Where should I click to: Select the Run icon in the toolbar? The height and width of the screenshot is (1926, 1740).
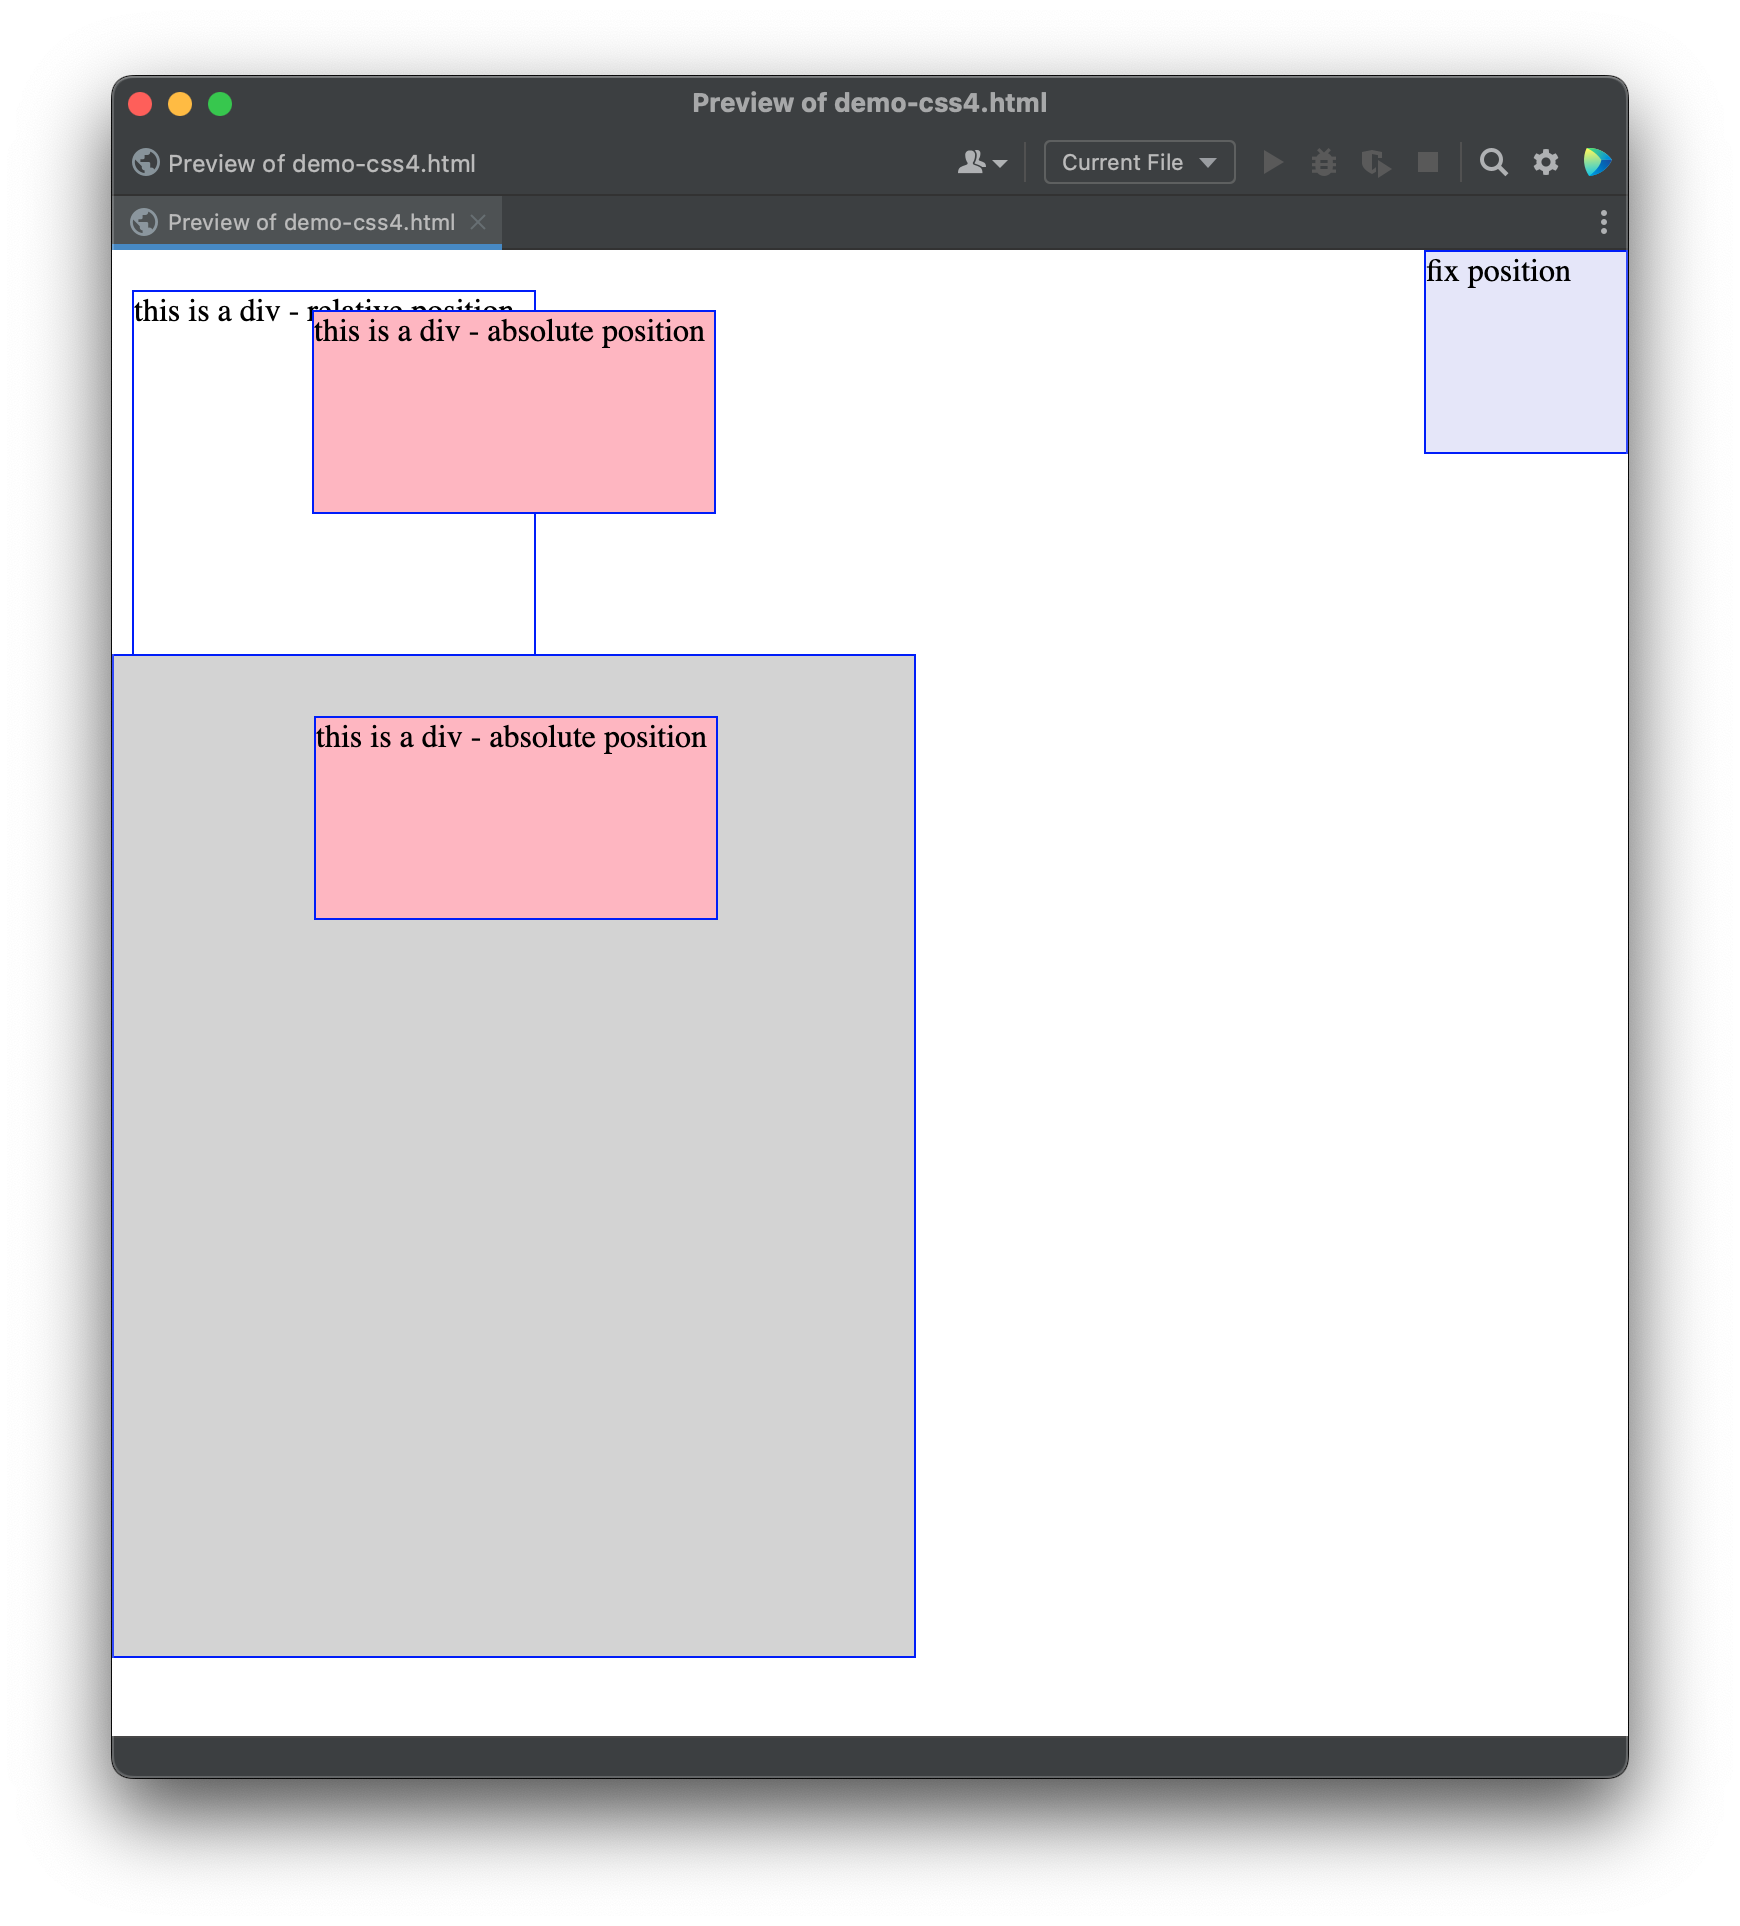click(1272, 162)
